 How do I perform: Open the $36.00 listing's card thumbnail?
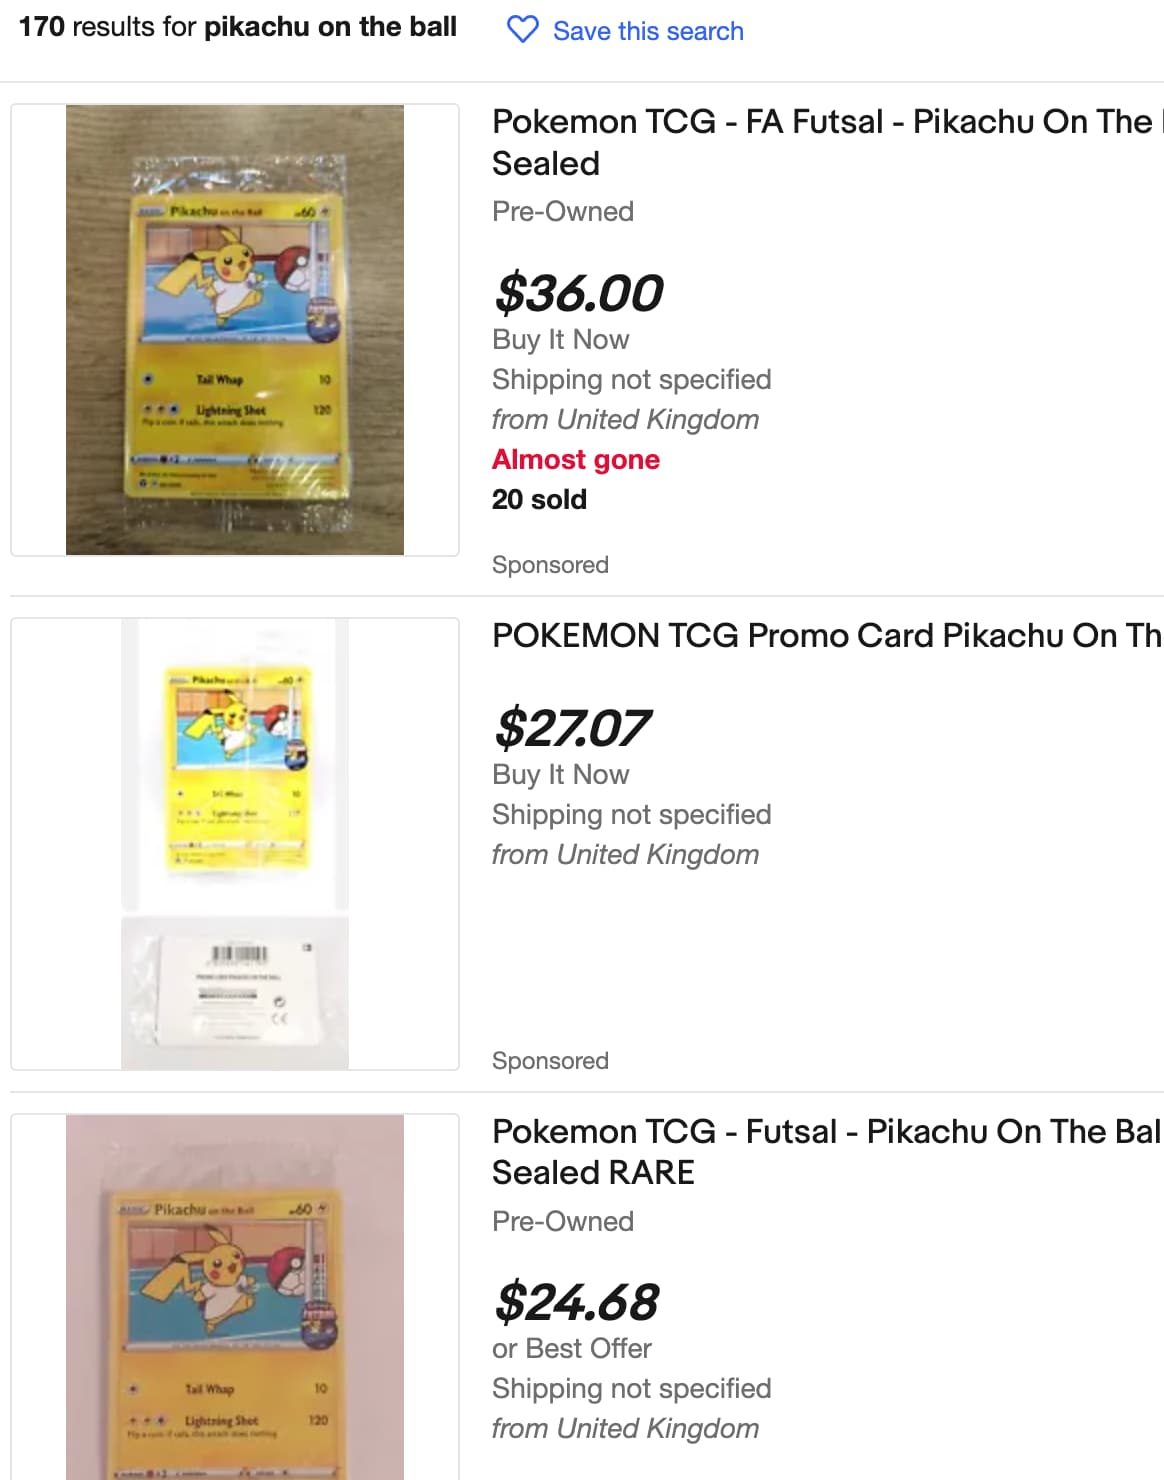(x=235, y=330)
